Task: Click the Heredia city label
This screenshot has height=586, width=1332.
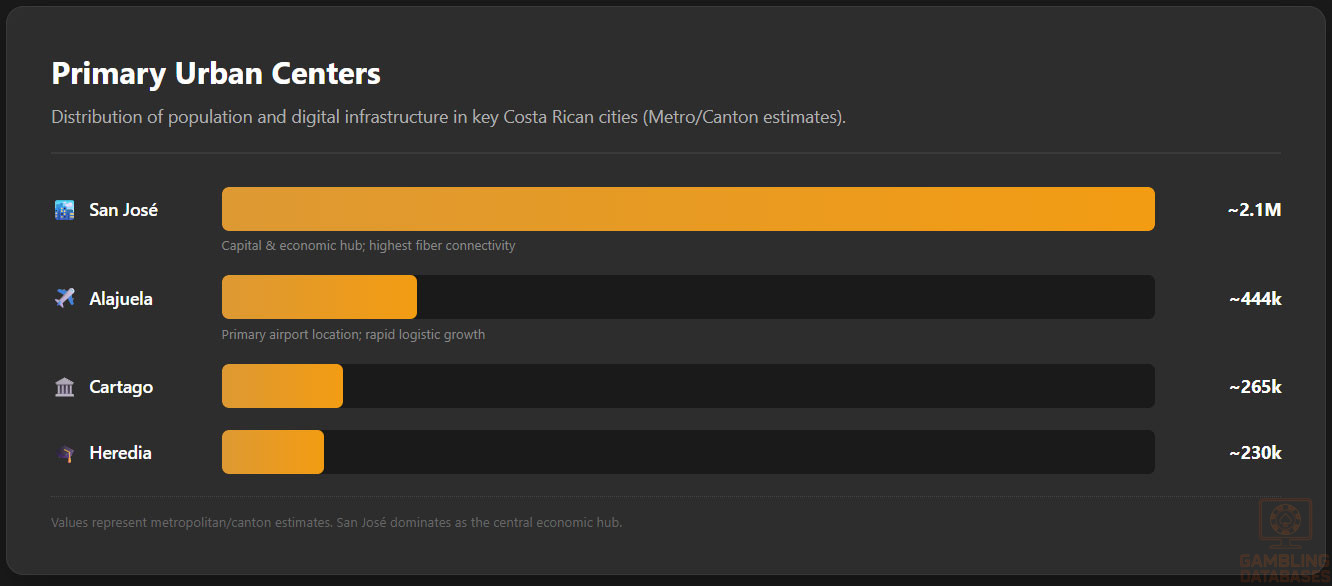Action: (x=120, y=453)
